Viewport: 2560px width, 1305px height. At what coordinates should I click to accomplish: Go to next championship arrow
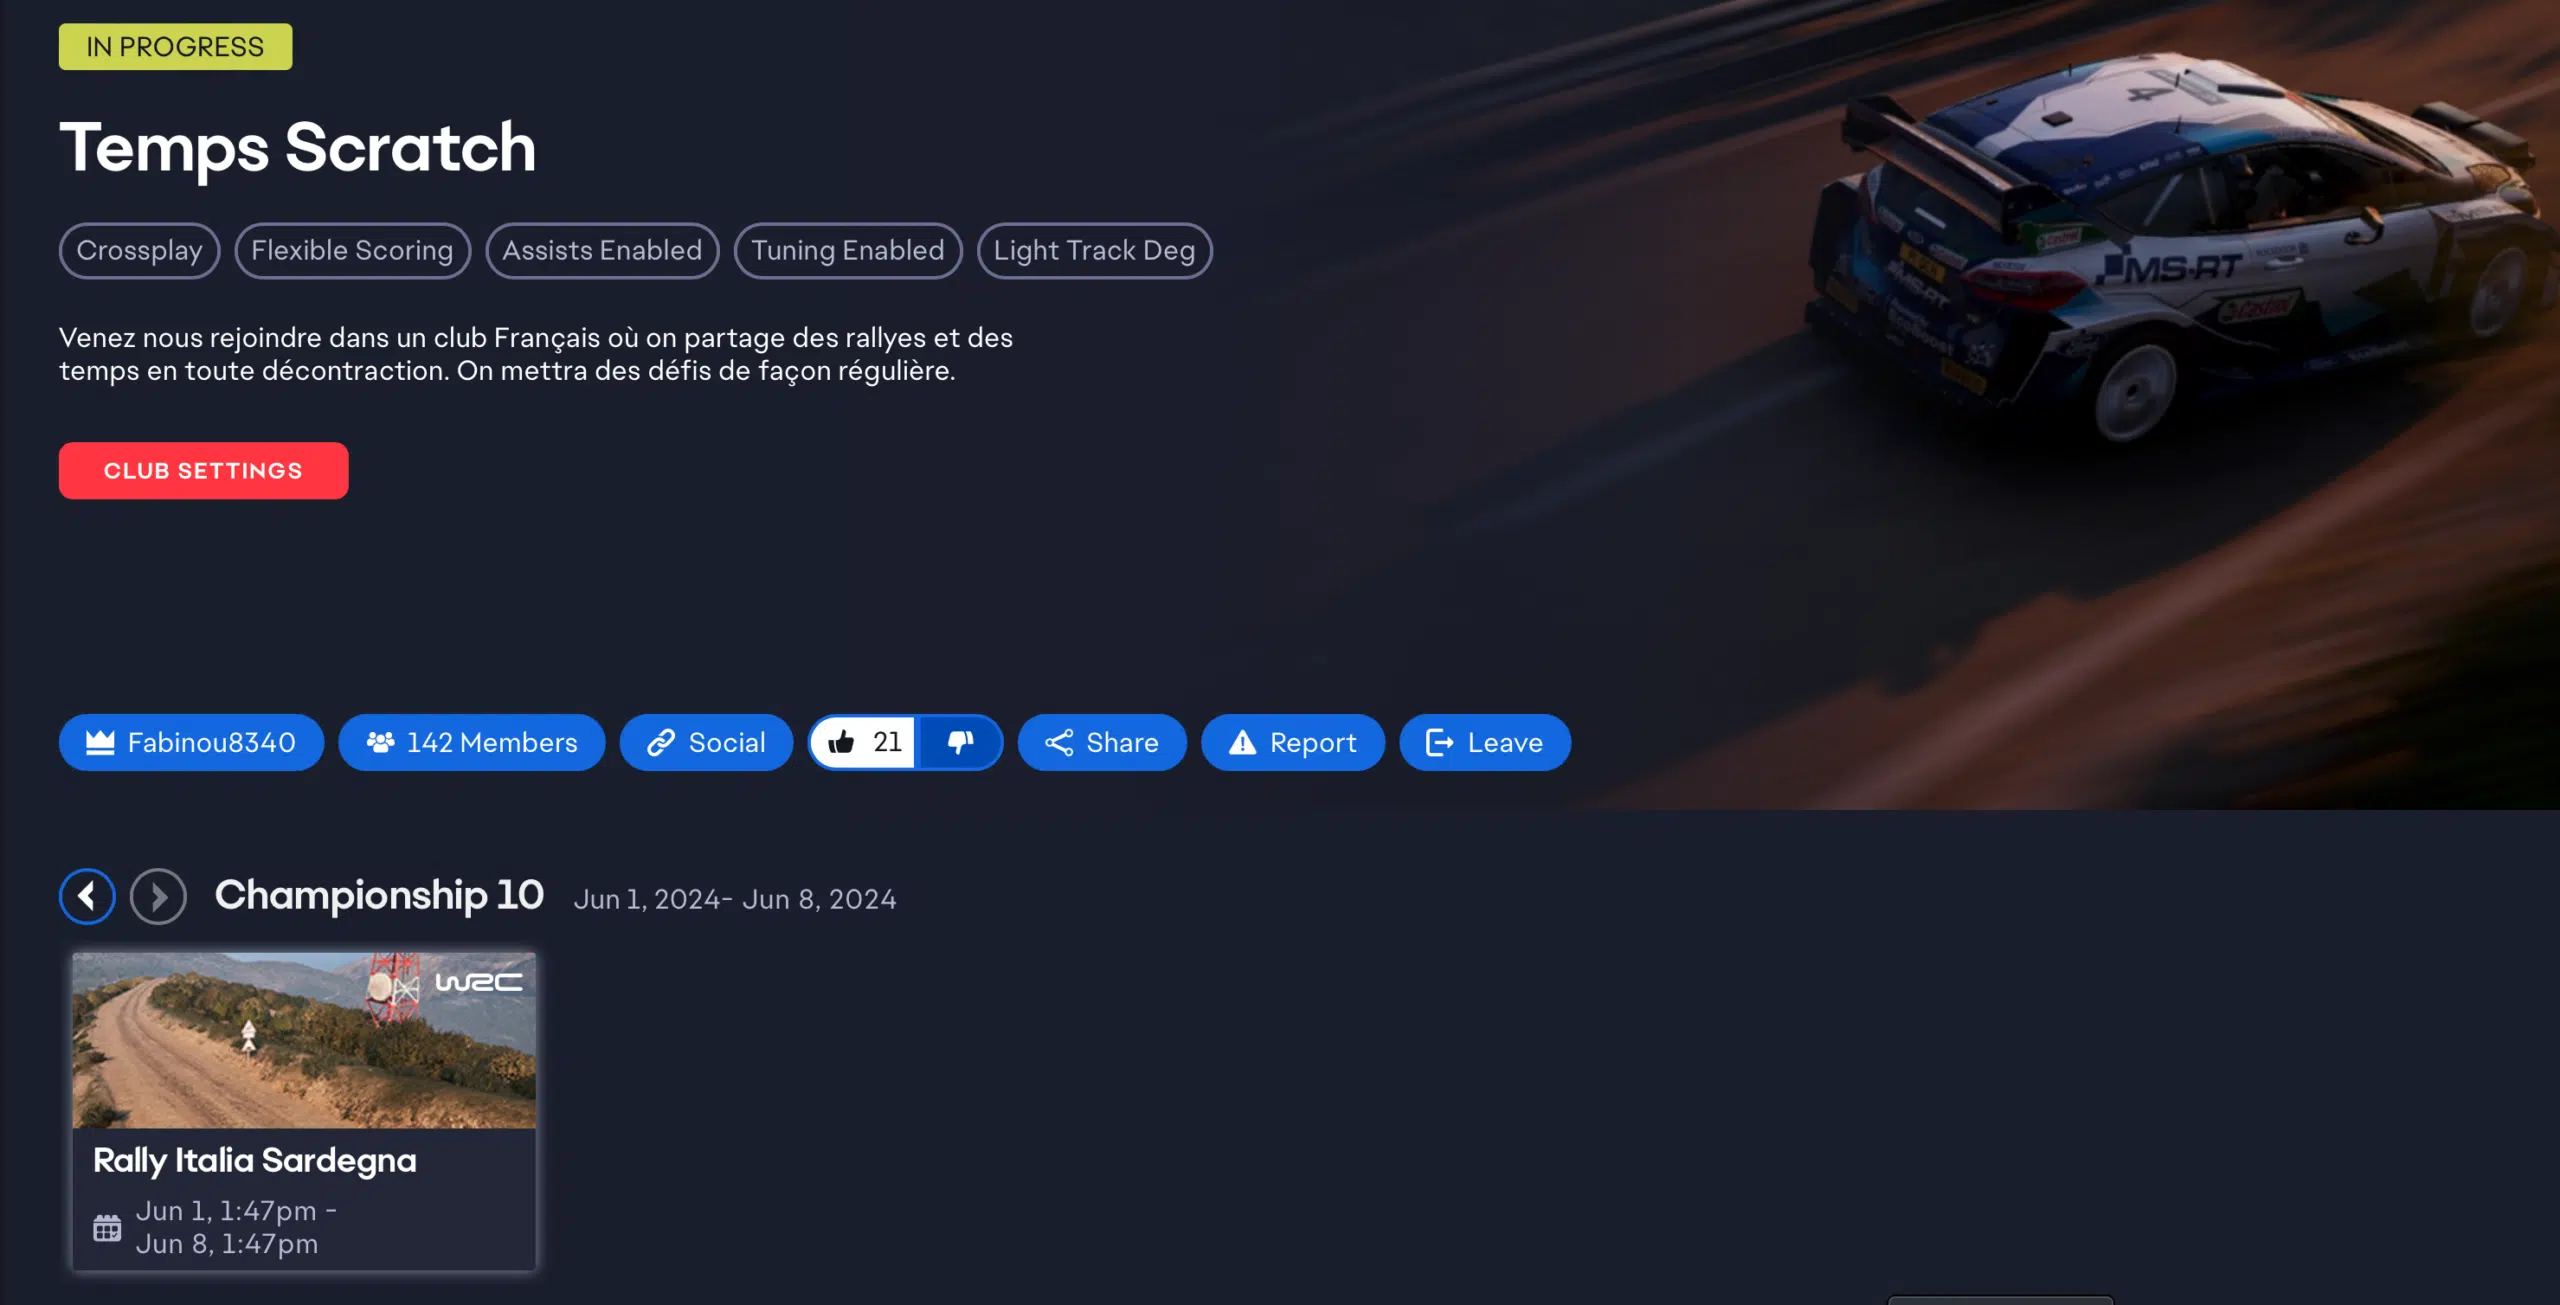(158, 896)
